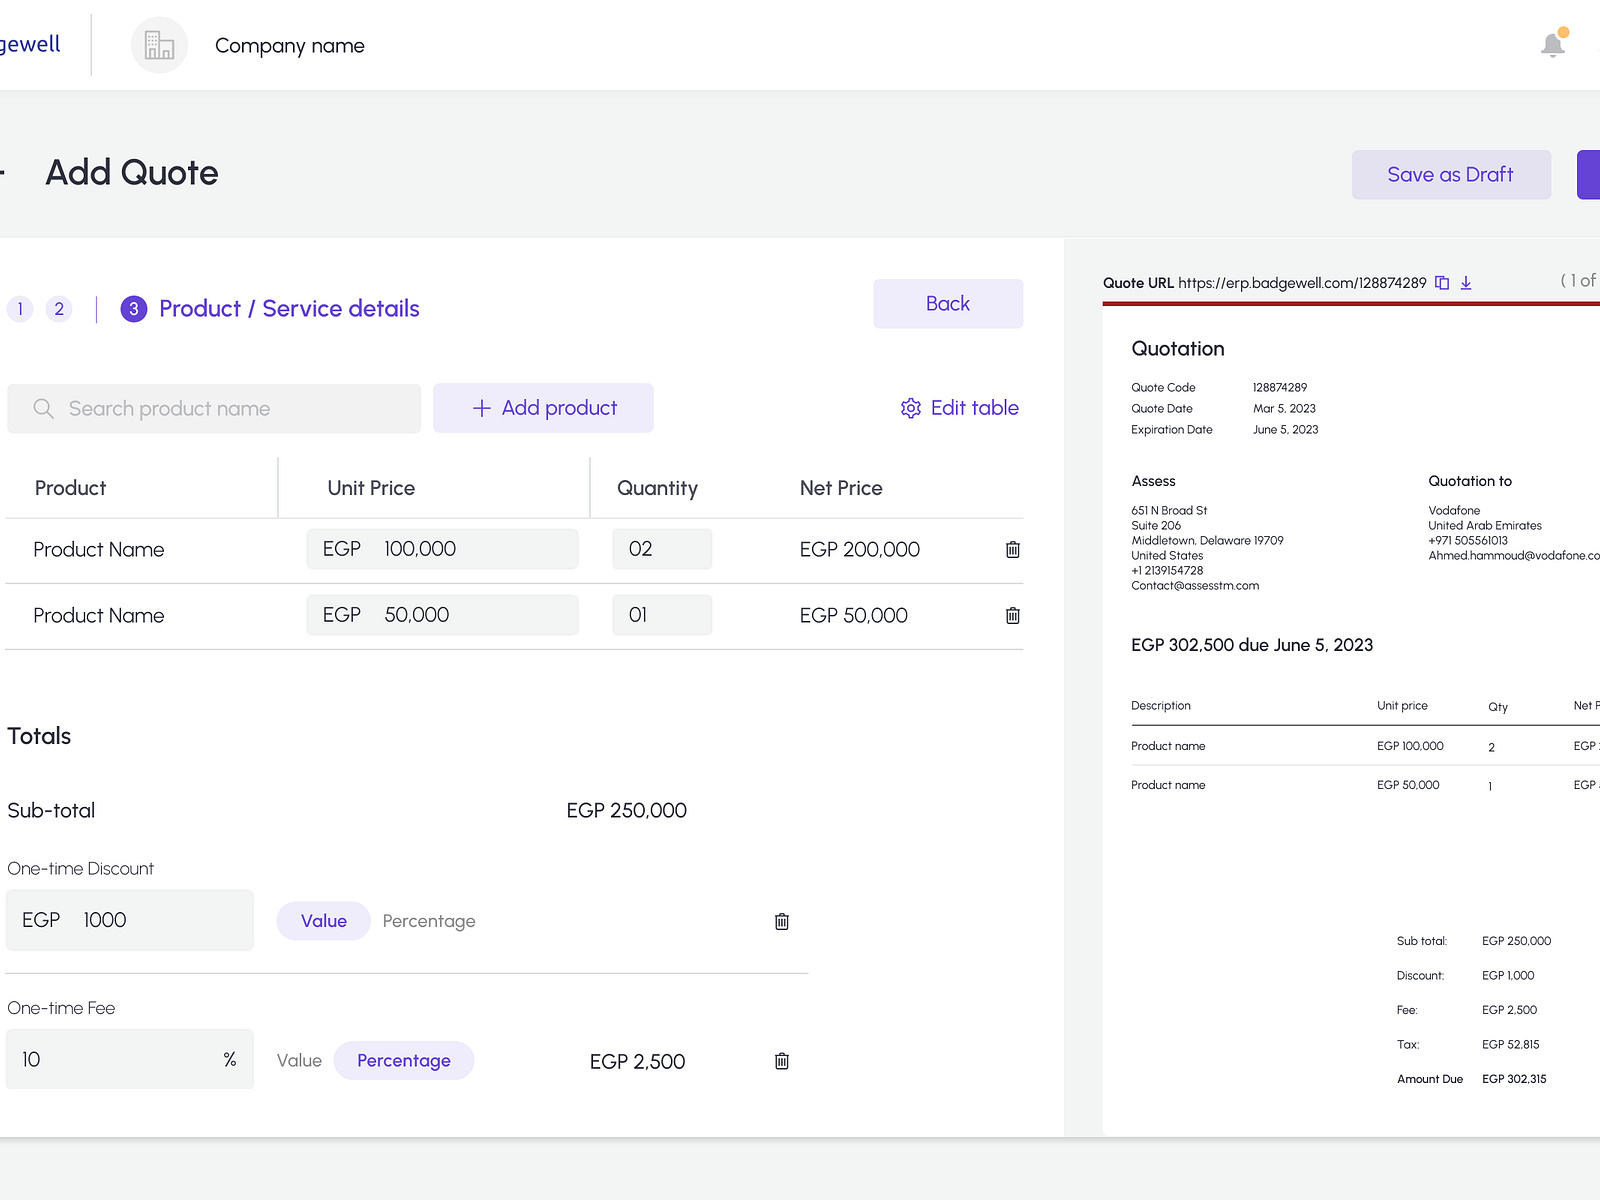Click Add product button
The width and height of the screenshot is (1600, 1200).
543,408
